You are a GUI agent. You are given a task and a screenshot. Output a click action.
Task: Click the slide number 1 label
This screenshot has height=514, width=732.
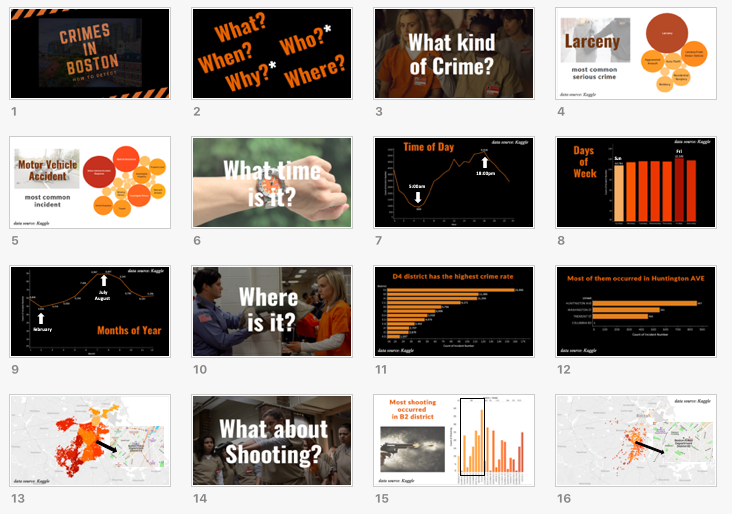point(14,113)
